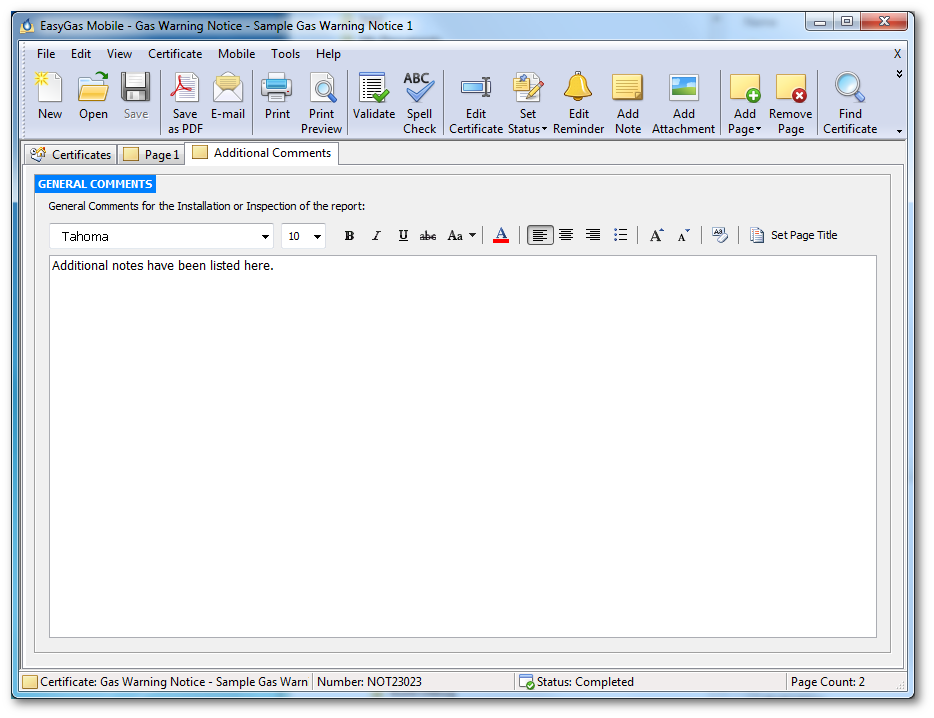Open toolbar options arrow at right end

[x=899, y=131]
